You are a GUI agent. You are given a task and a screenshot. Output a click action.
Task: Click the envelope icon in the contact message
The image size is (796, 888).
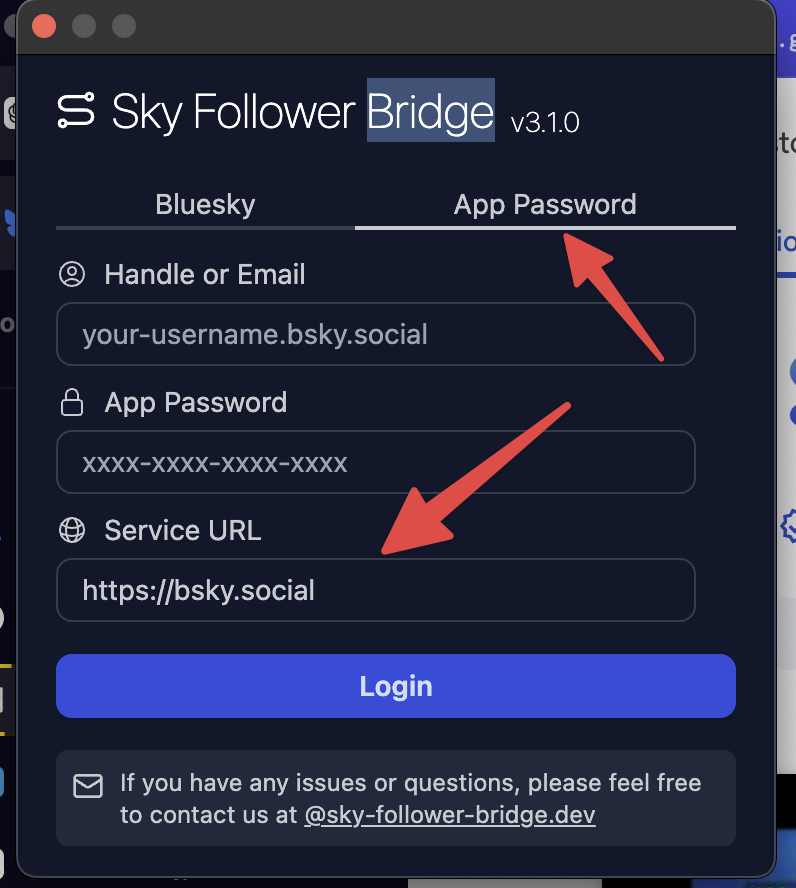[88, 787]
